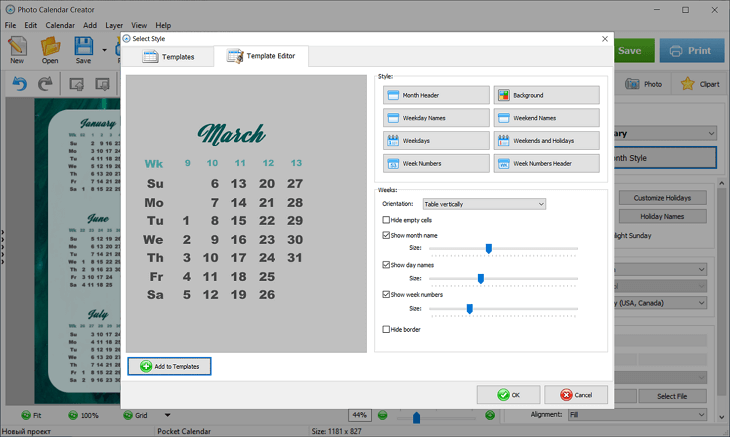Click the Fit zoom button
Screen dimensions: 730x437
(31, 415)
